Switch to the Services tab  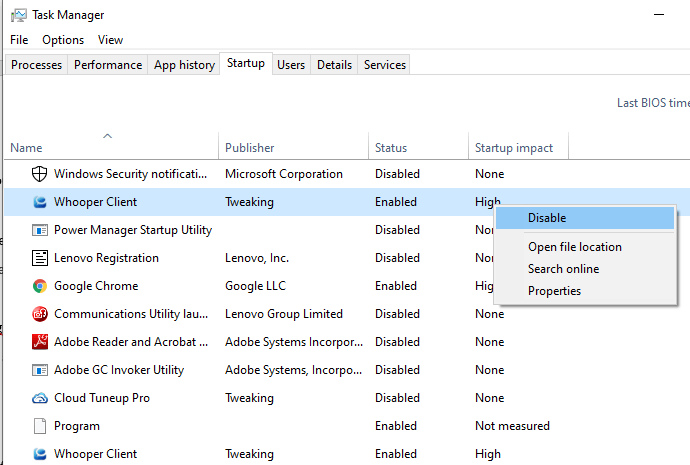pos(385,65)
